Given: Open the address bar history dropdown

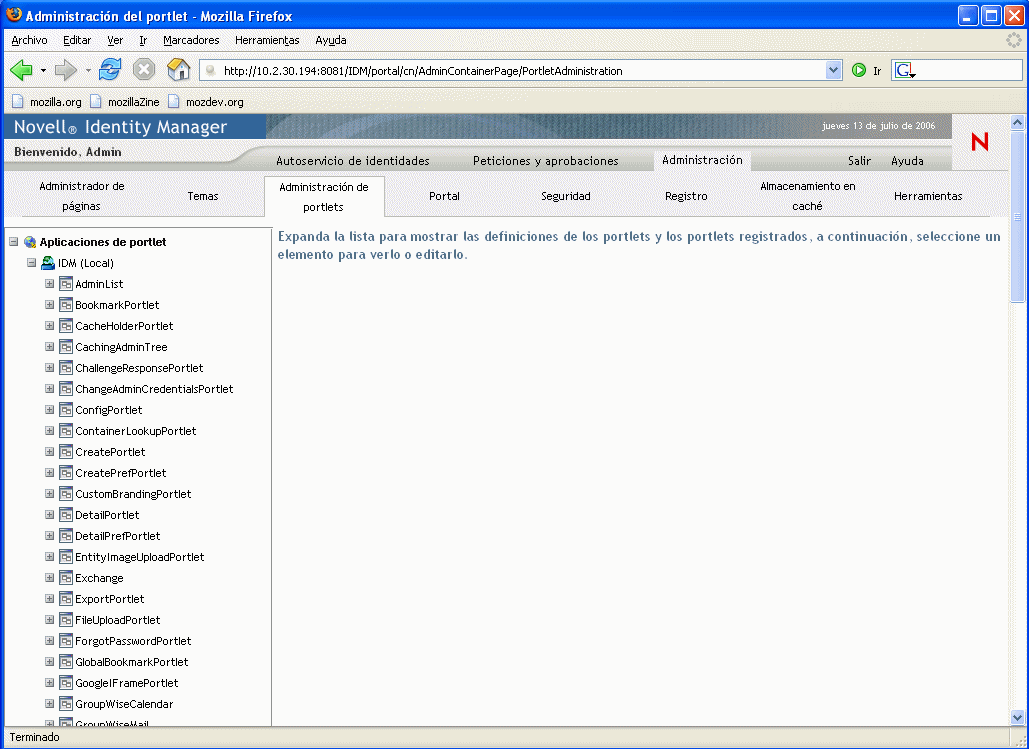Looking at the screenshot, I should click(833, 70).
